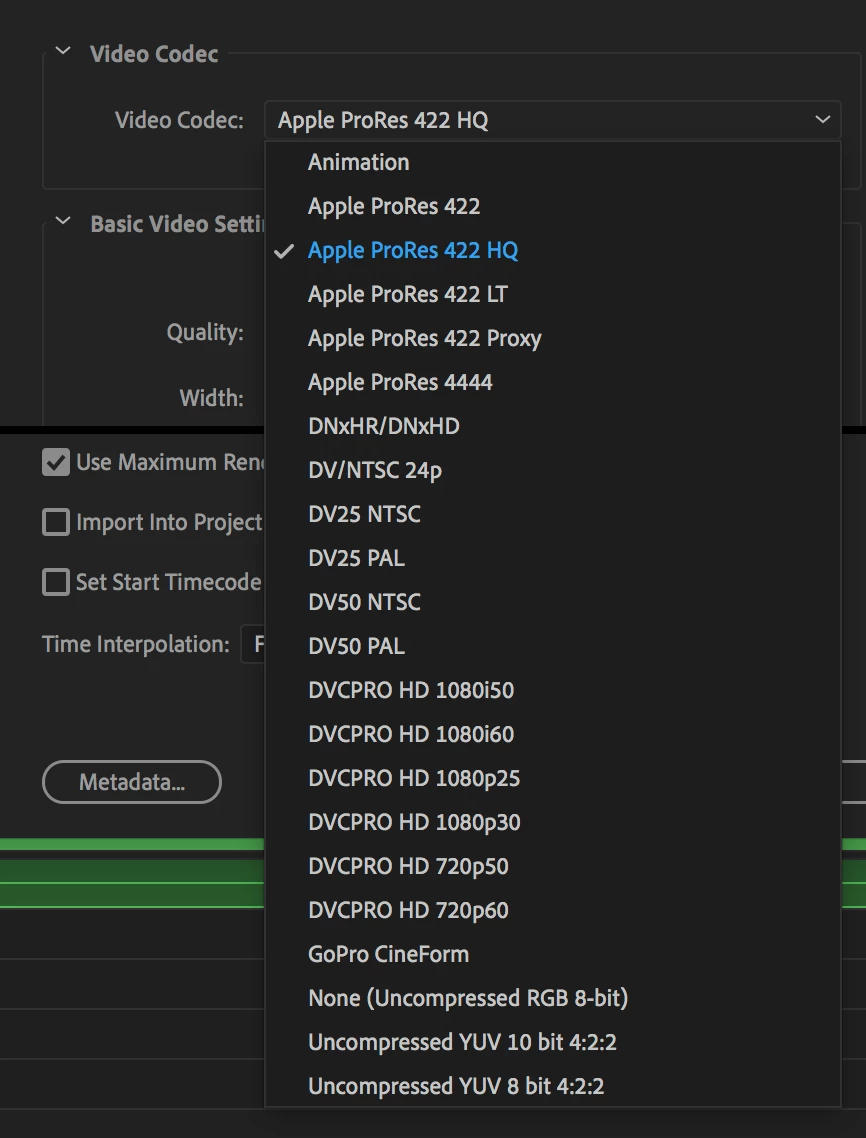Choose Apple ProRes 422 Proxy
Image resolution: width=866 pixels, height=1138 pixels.
(x=552, y=338)
